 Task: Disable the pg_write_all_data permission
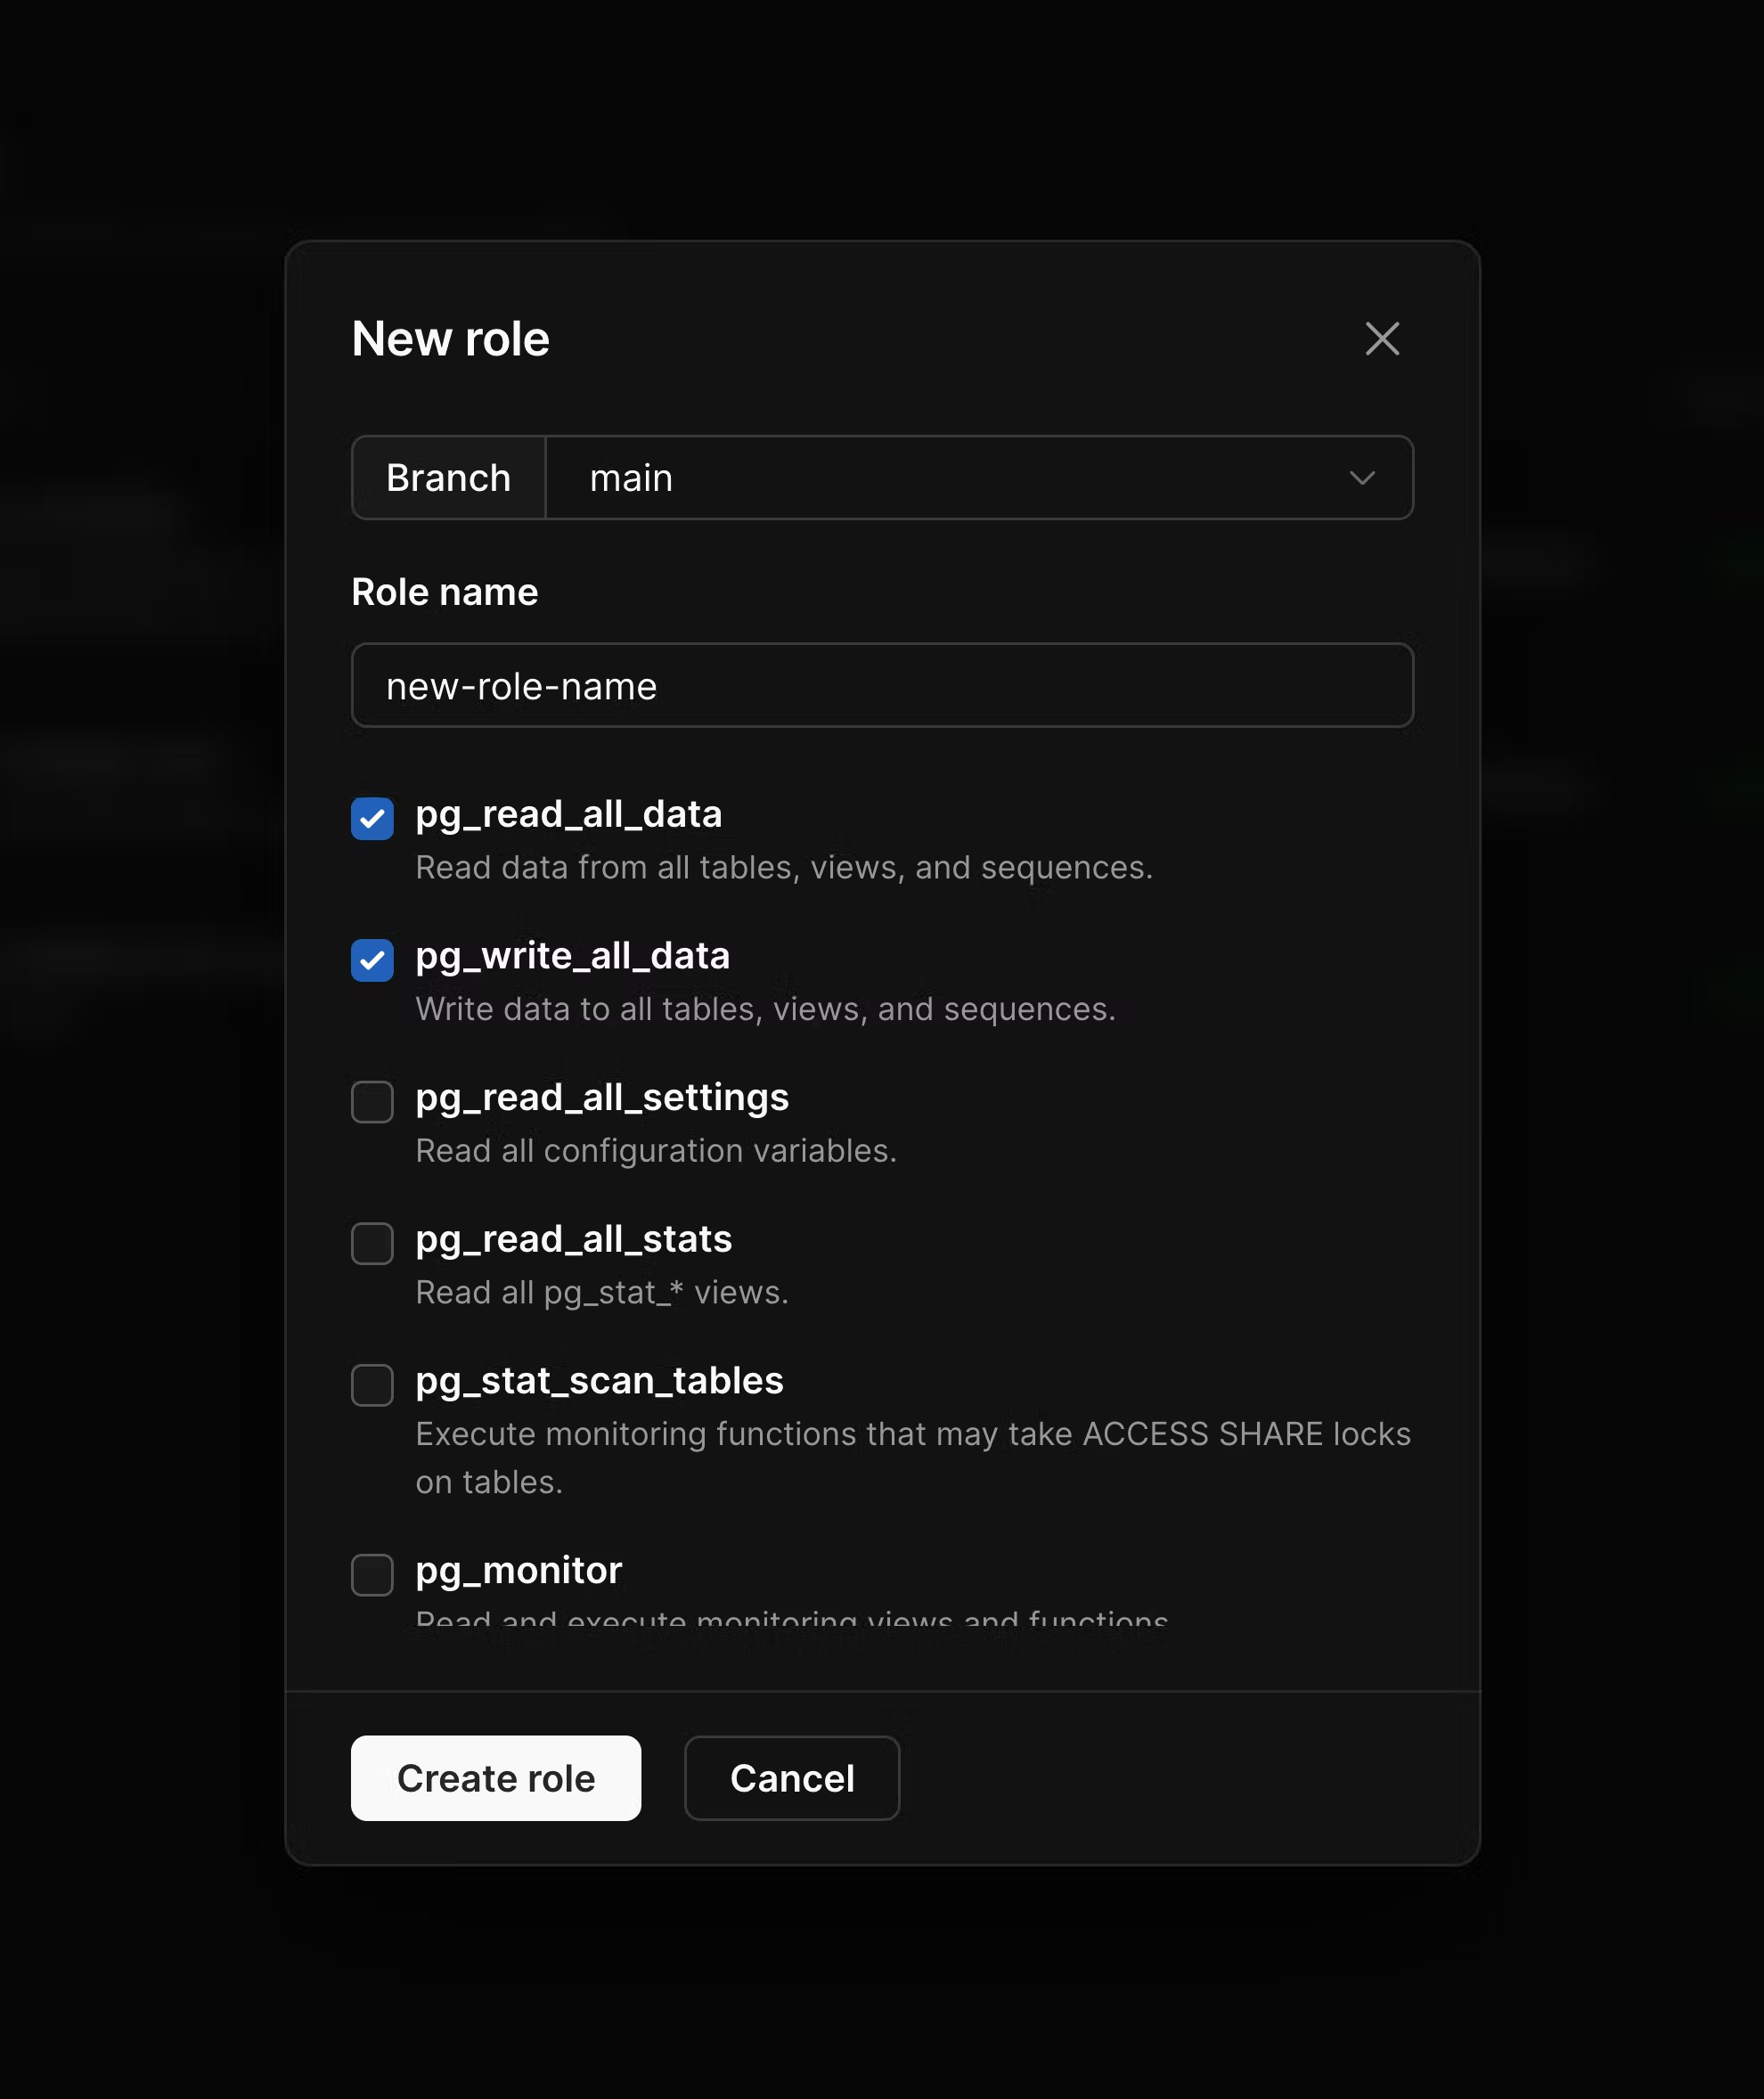point(371,961)
